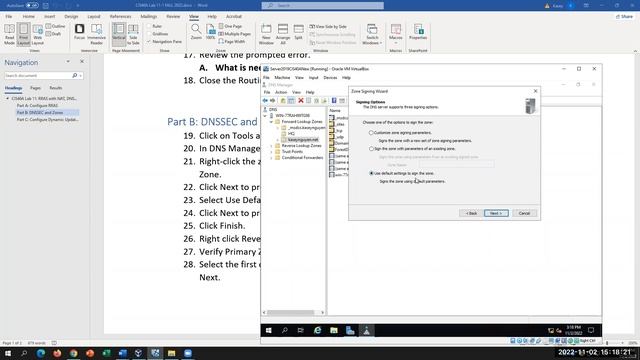This screenshot has height=360, width=640.
Task: Select Print Layout view
Action: [24, 34]
